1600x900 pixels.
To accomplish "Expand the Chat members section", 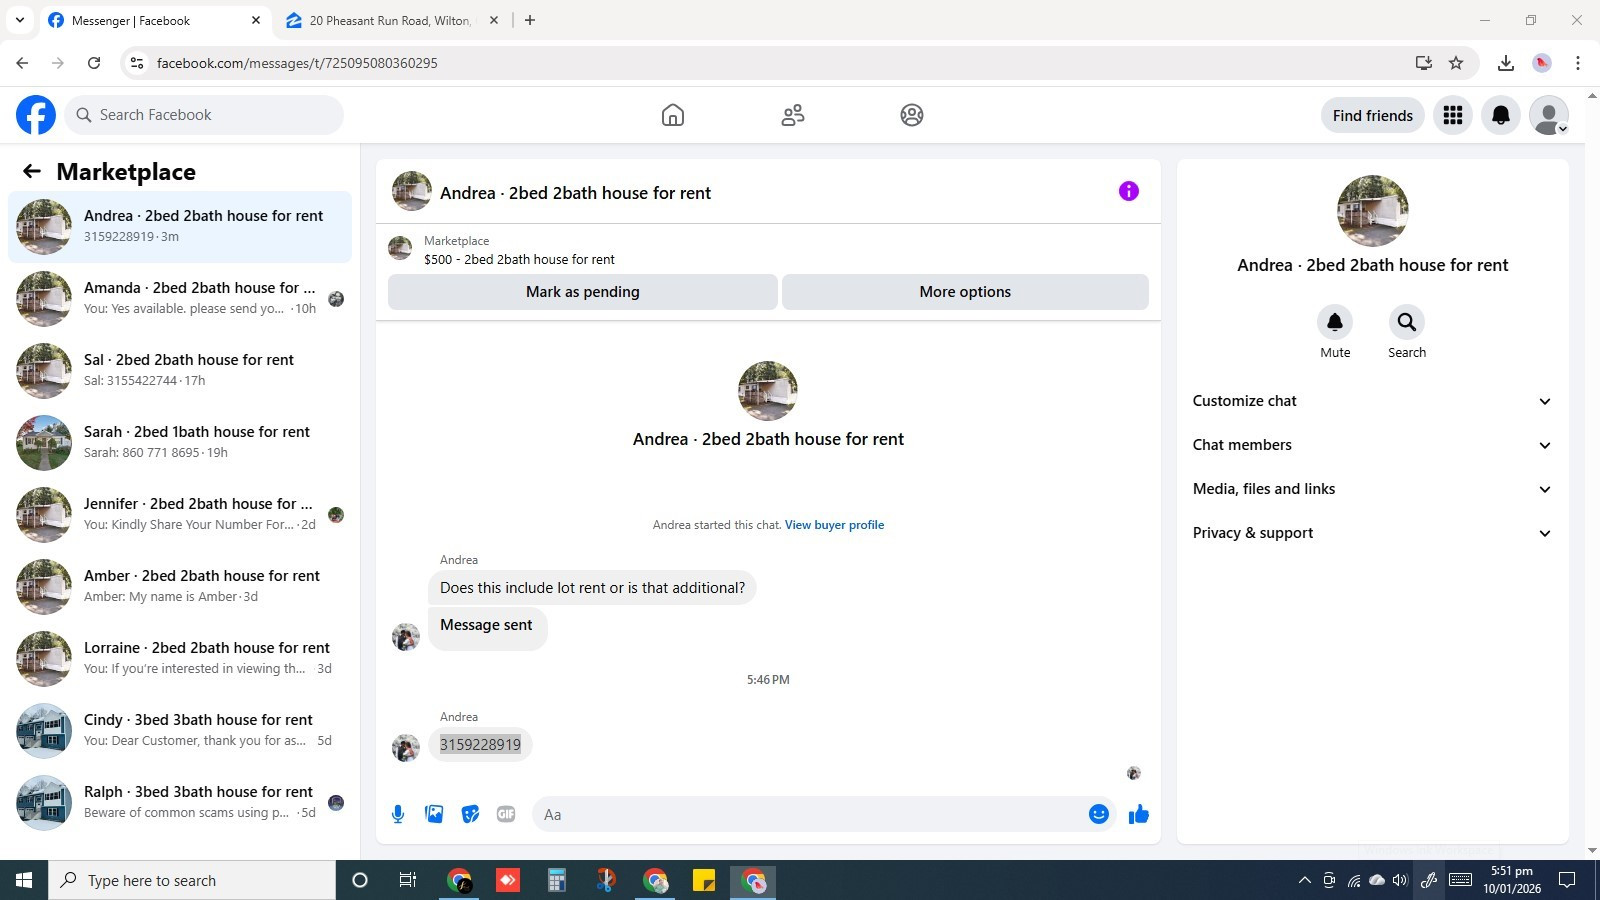I will click(x=1372, y=445).
